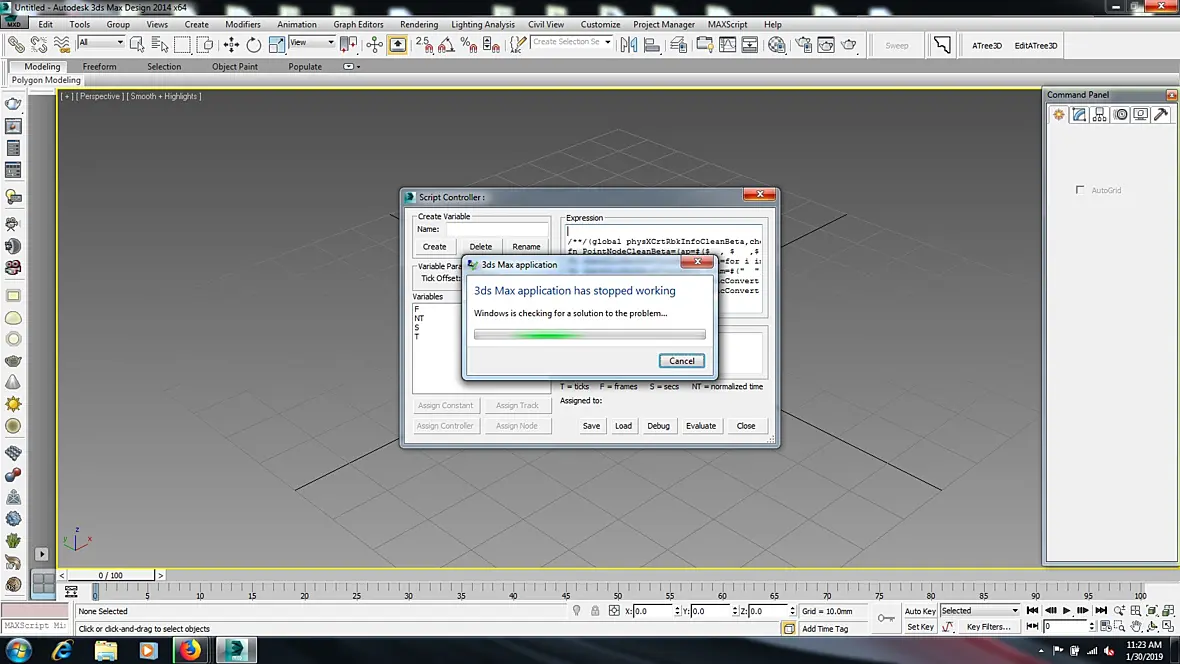Click Use Pivot Point Center icon
Image resolution: width=1180 pixels, height=664 pixels.
pyautogui.click(x=348, y=45)
